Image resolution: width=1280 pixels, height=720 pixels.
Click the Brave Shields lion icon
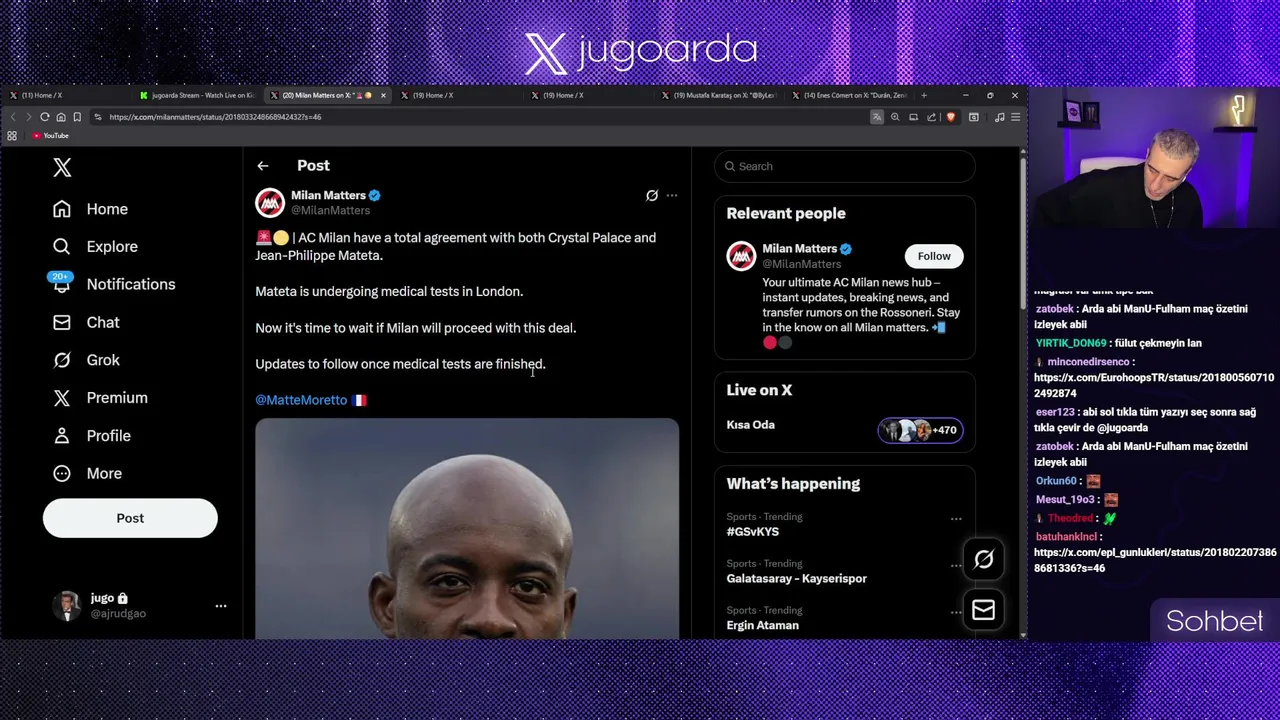coord(950,117)
